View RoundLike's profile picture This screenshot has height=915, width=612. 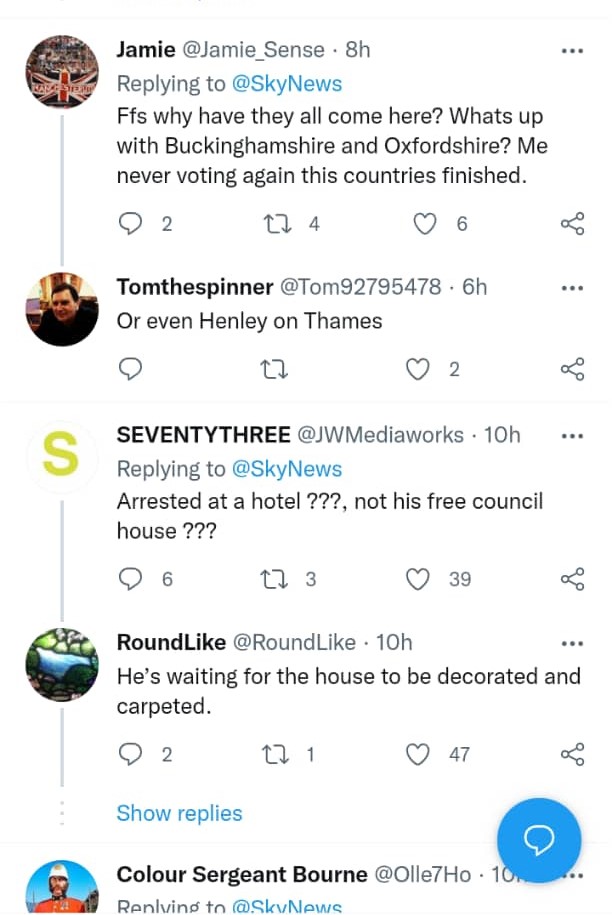[61, 664]
